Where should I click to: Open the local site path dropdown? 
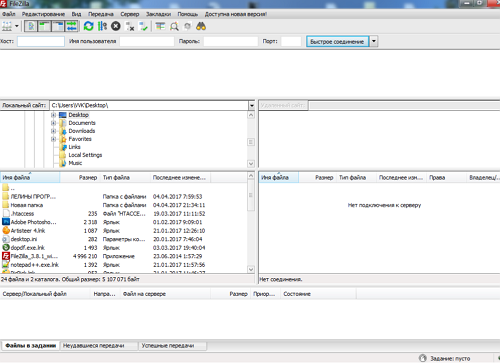(x=252, y=106)
